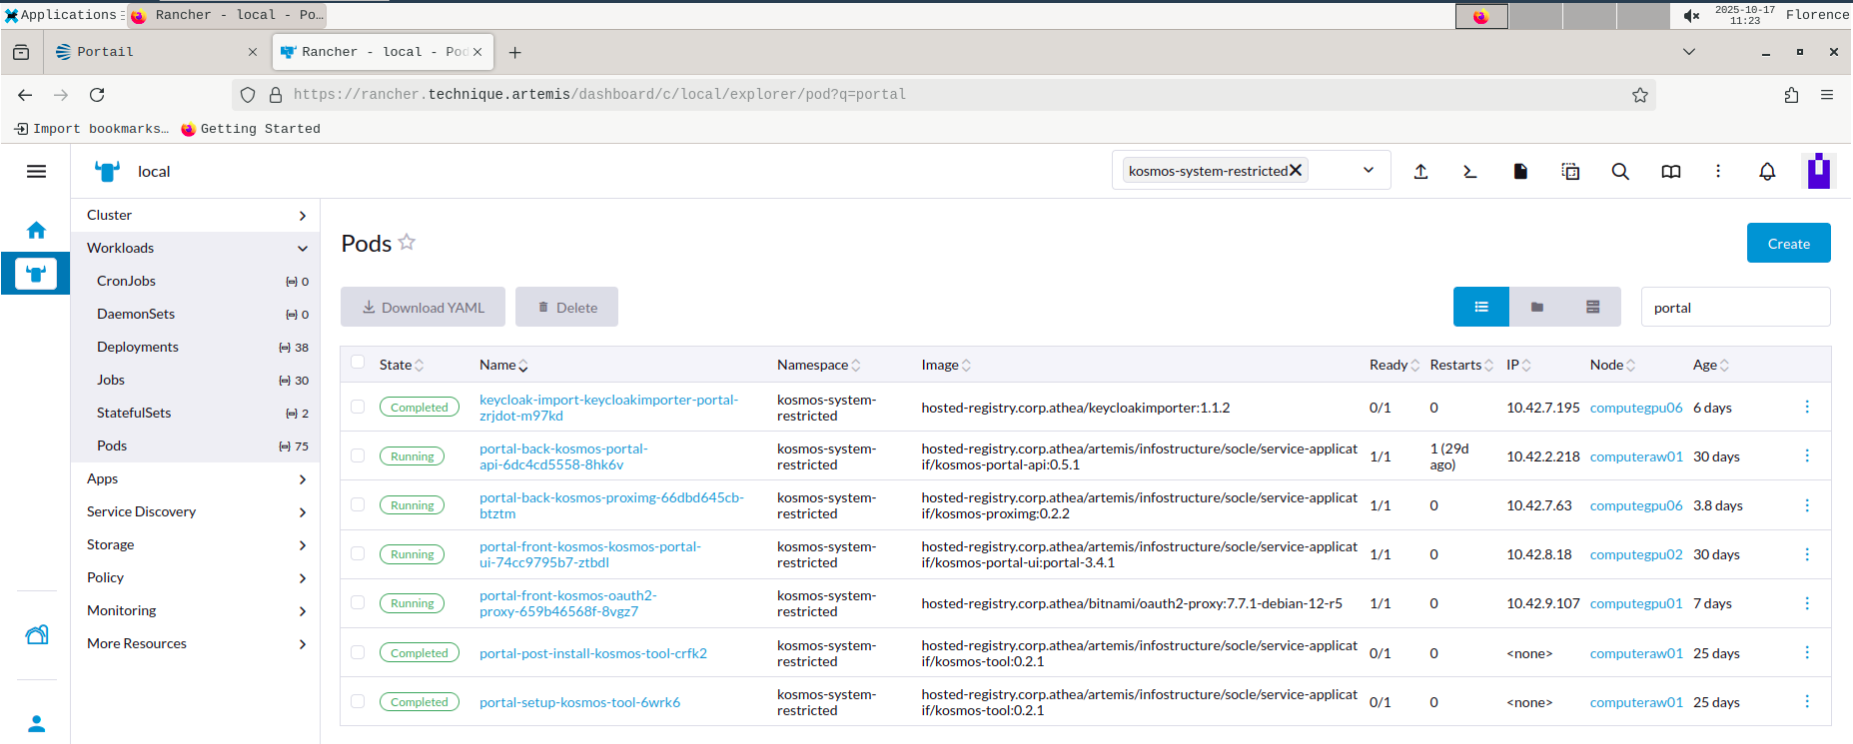Open the computeraw01 node link for portal-setup-kosmos-tool
Image resolution: width=1853 pixels, height=744 pixels.
click(x=1636, y=702)
